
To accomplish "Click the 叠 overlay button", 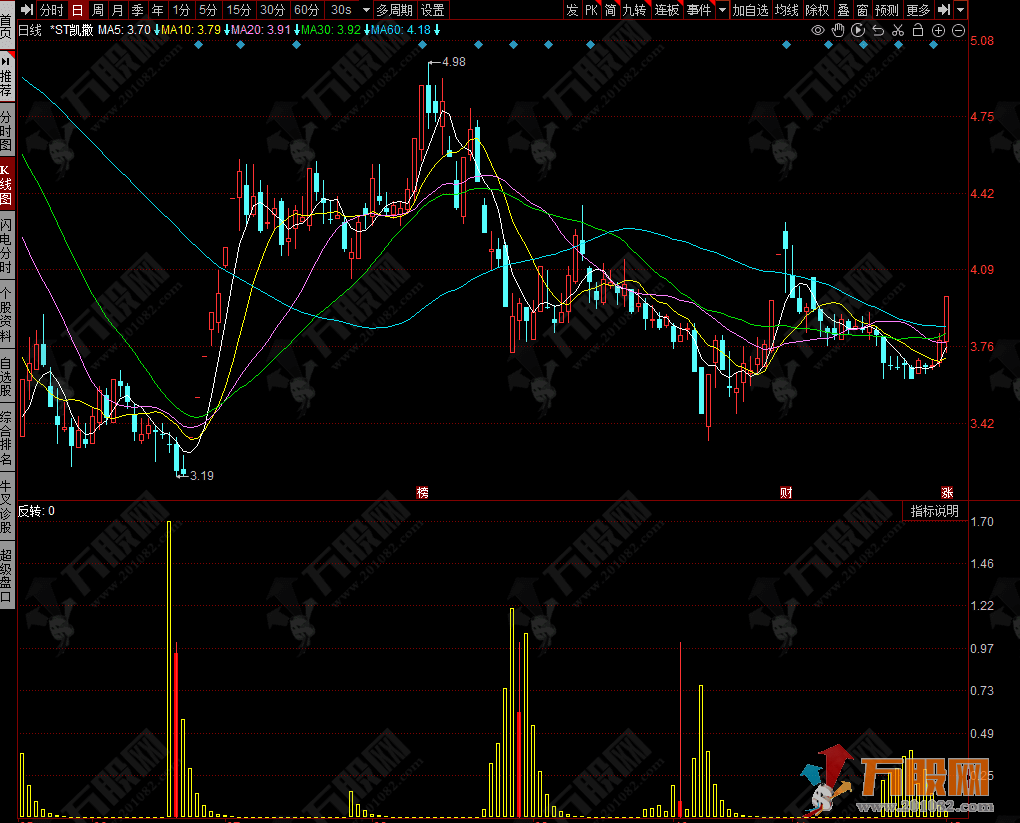I will tap(843, 10).
